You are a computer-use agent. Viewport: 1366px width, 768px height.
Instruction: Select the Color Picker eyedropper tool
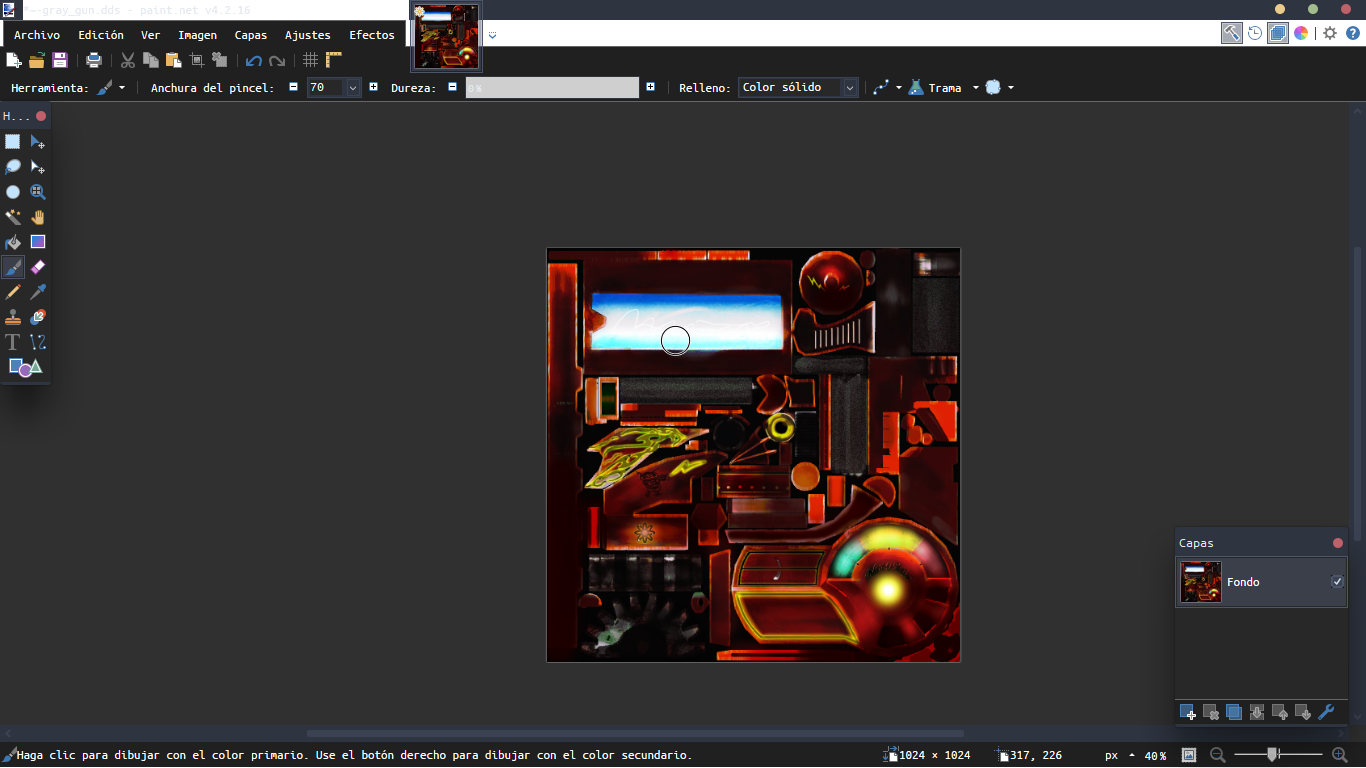coord(38,292)
